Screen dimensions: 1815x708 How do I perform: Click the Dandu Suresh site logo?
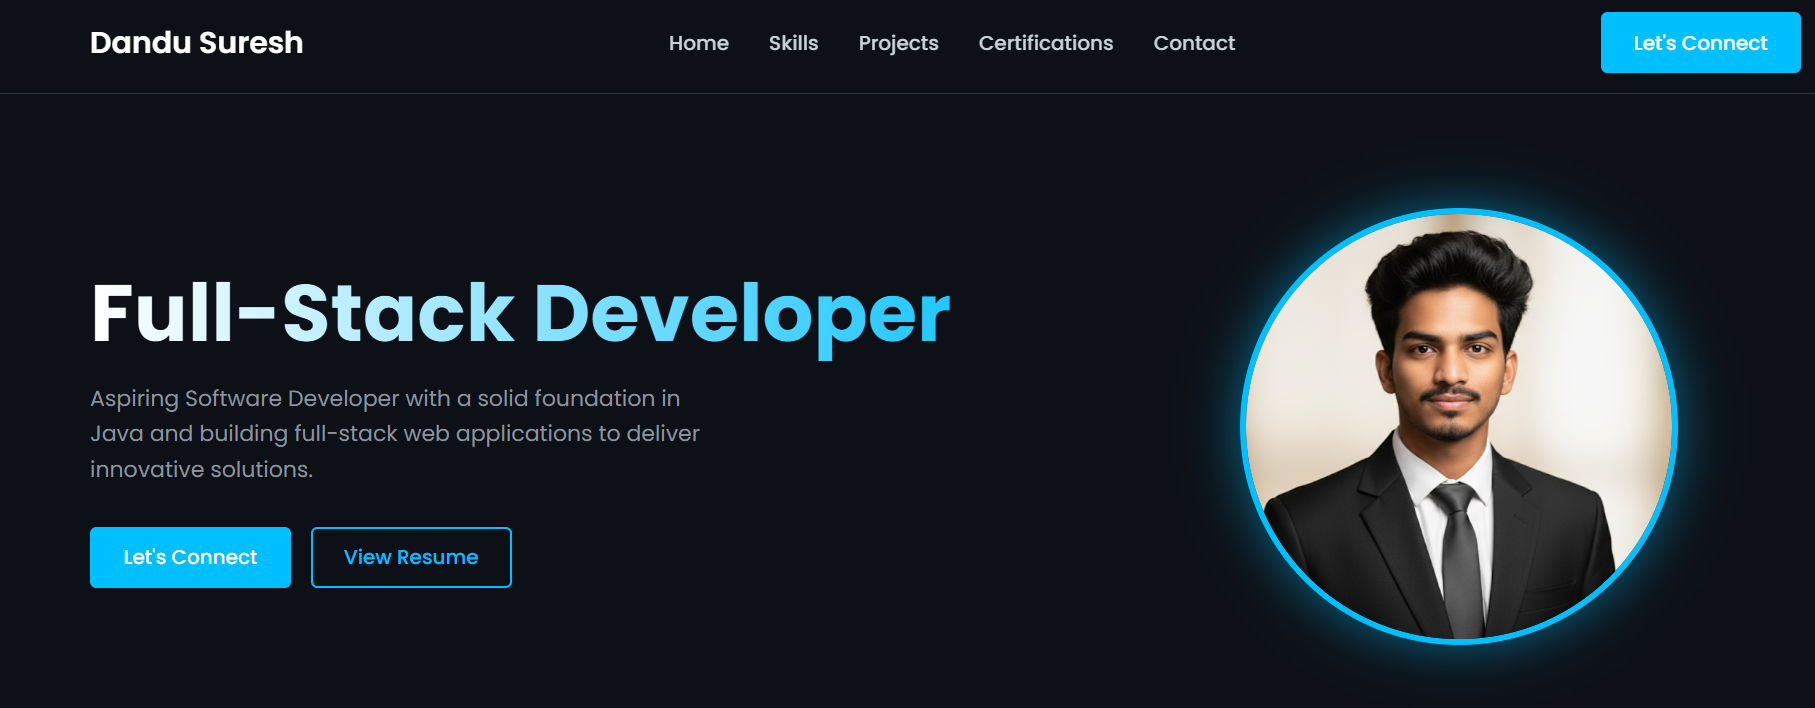196,43
